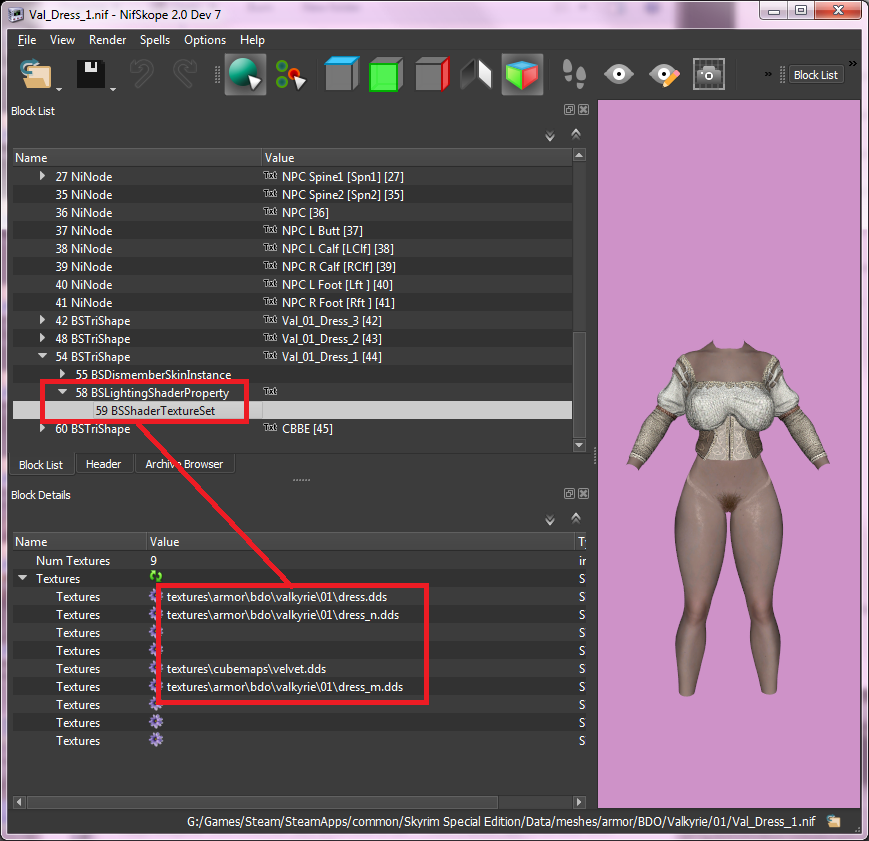Click the Block Details horizontal scrollbar thumb

tap(262, 802)
